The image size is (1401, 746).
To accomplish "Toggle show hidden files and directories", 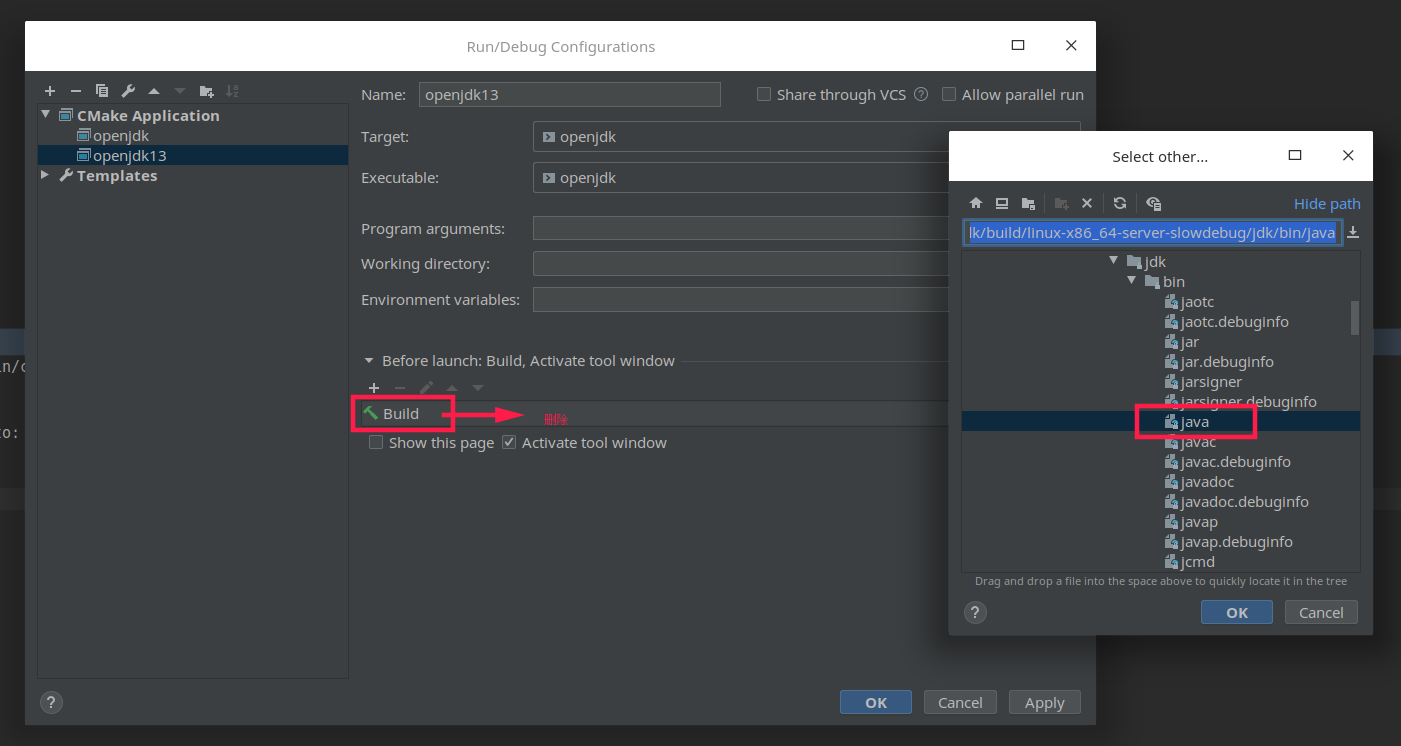I will (x=1153, y=203).
